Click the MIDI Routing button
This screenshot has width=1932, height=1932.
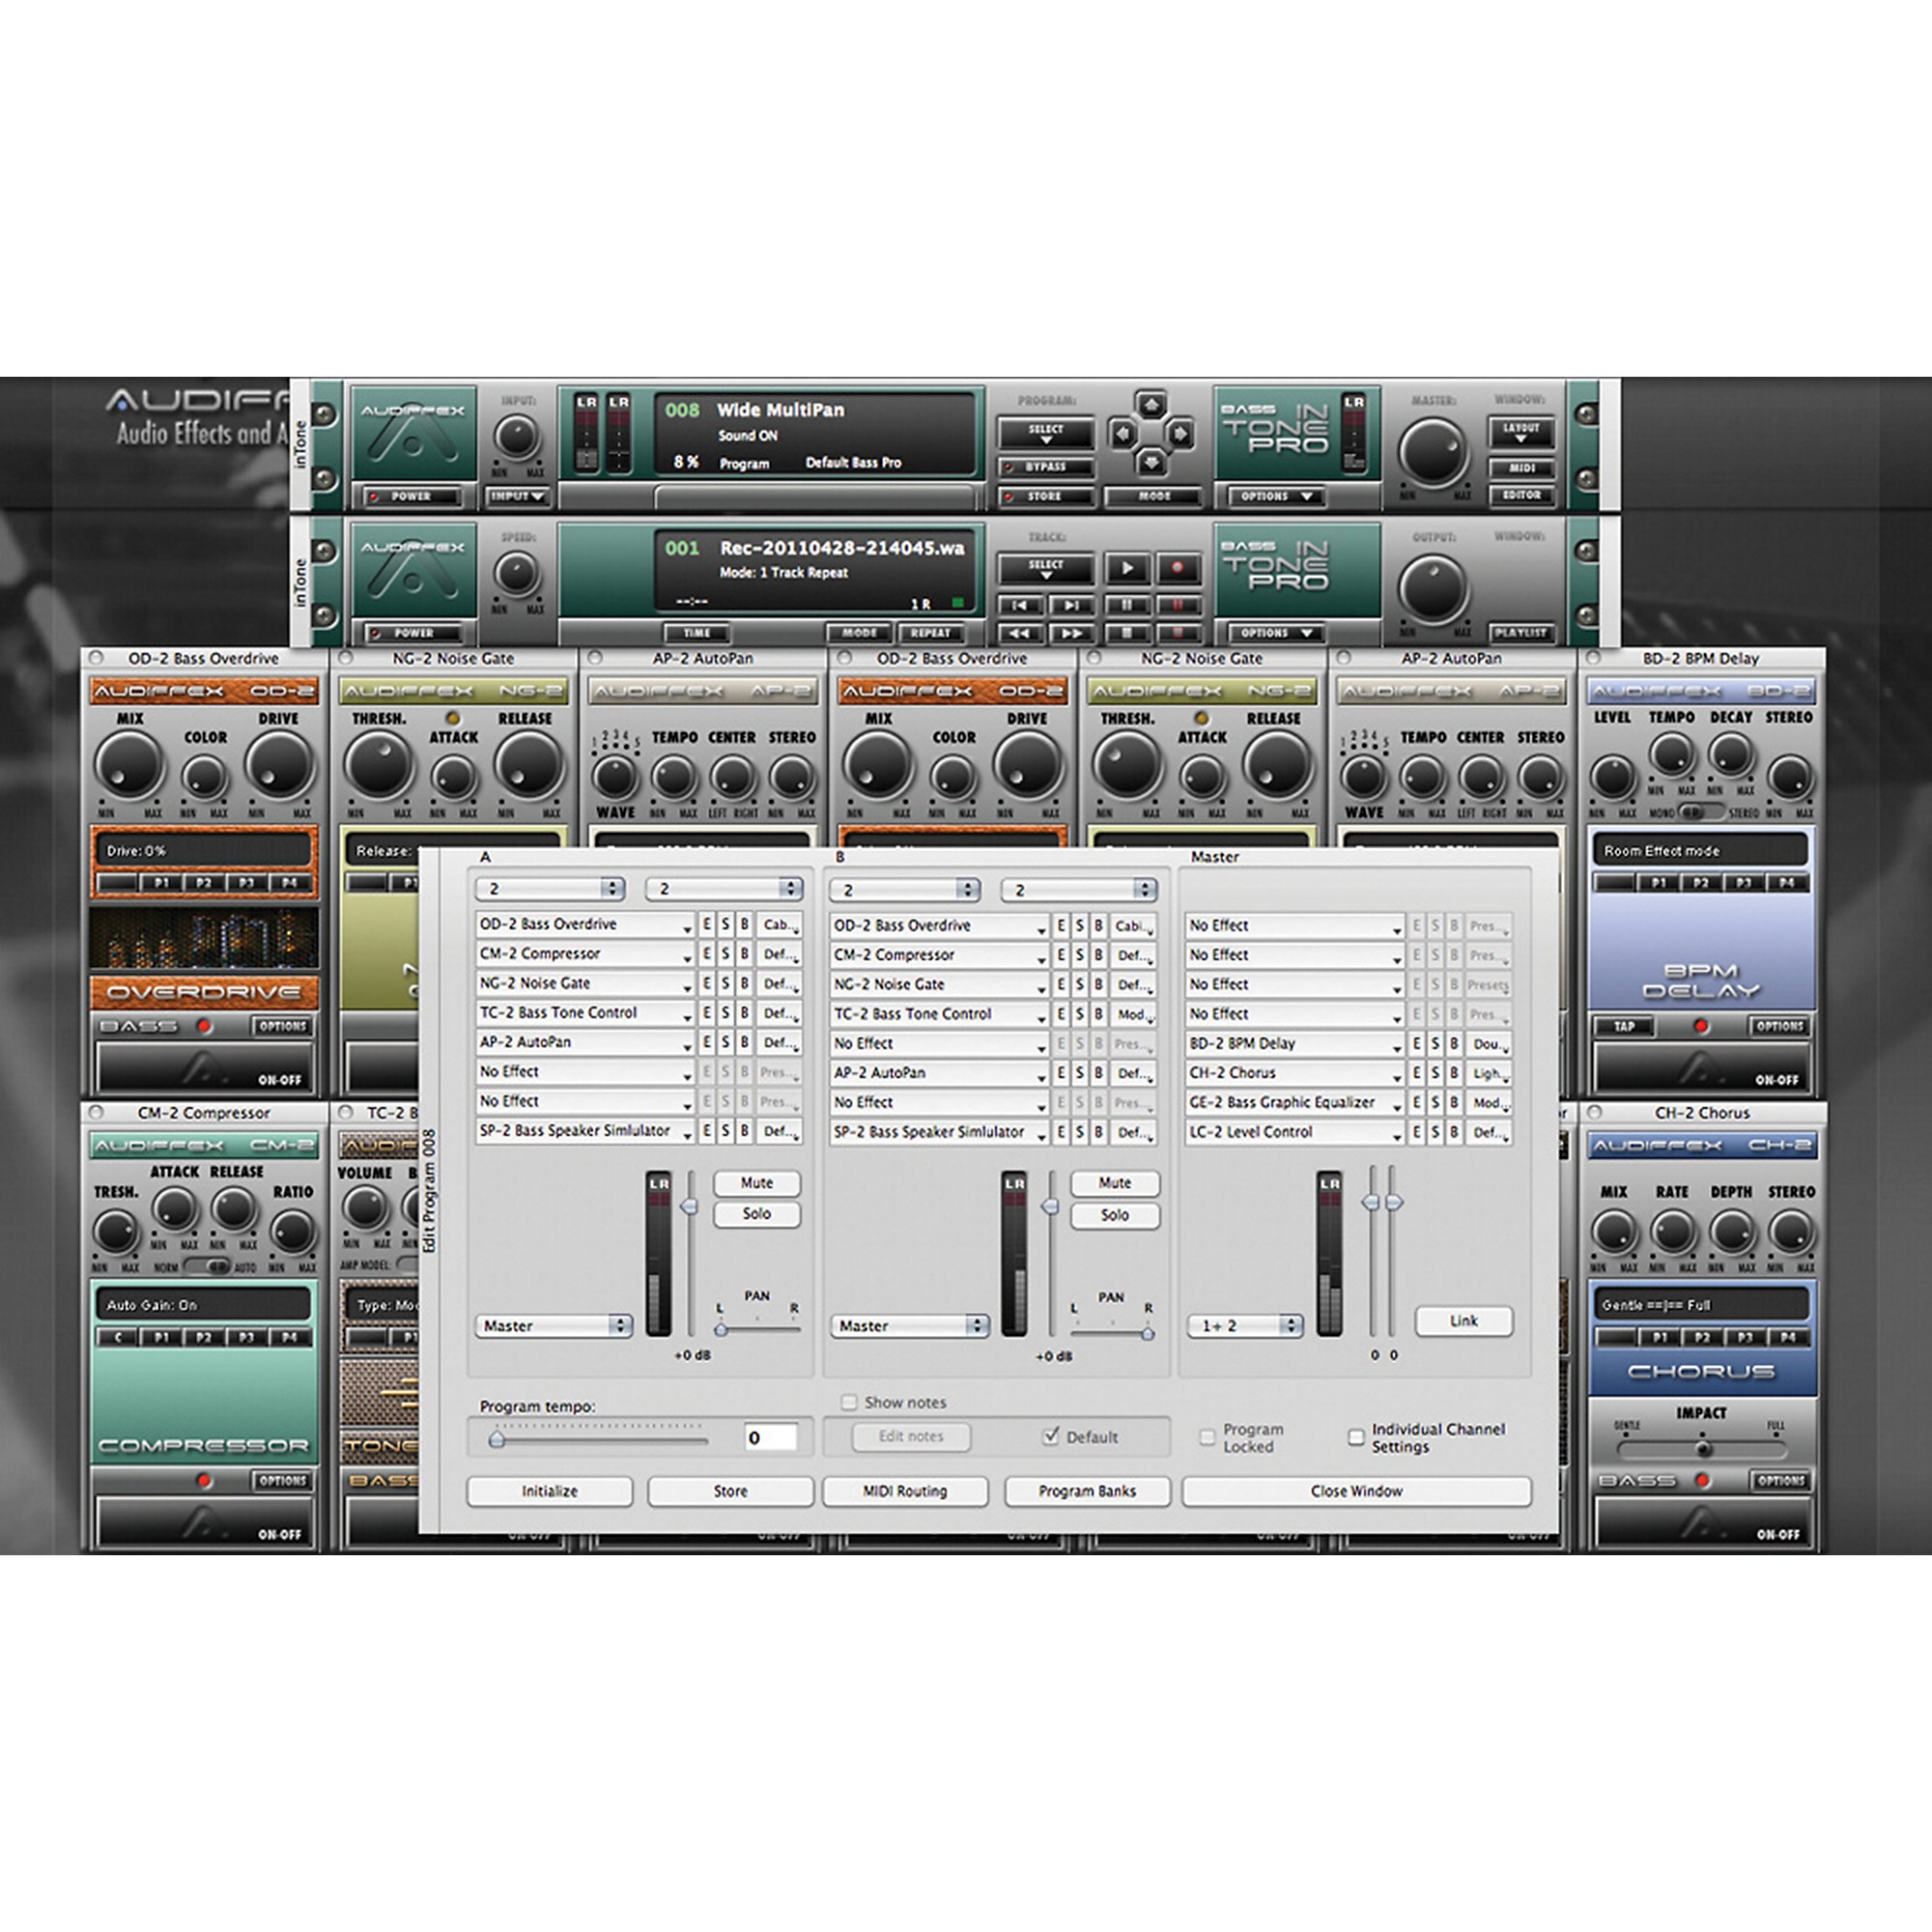(x=904, y=1491)
